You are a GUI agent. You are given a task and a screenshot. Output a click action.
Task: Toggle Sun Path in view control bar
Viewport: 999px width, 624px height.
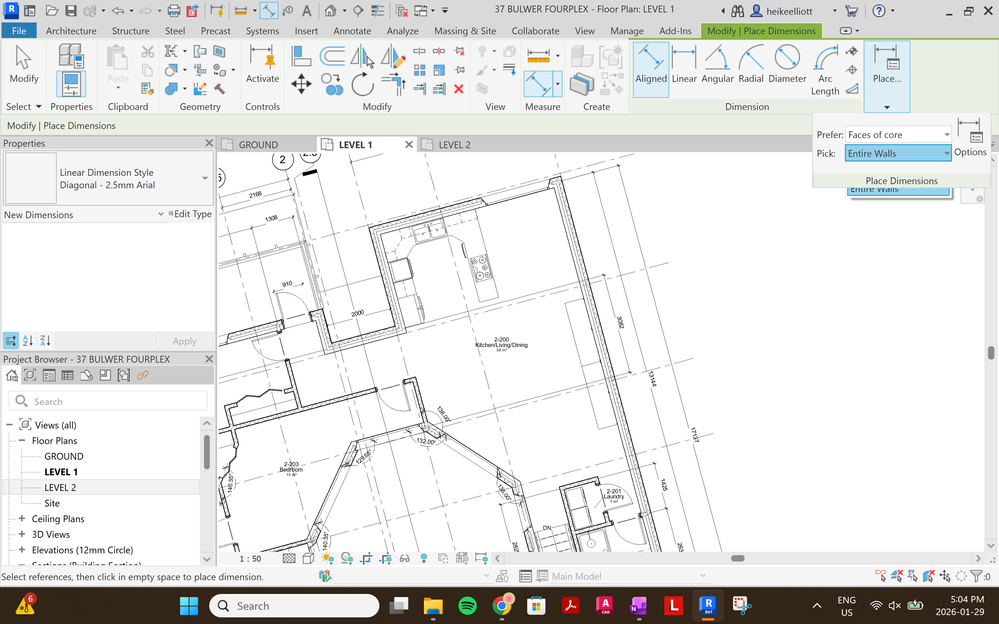(x=327, y=558)
